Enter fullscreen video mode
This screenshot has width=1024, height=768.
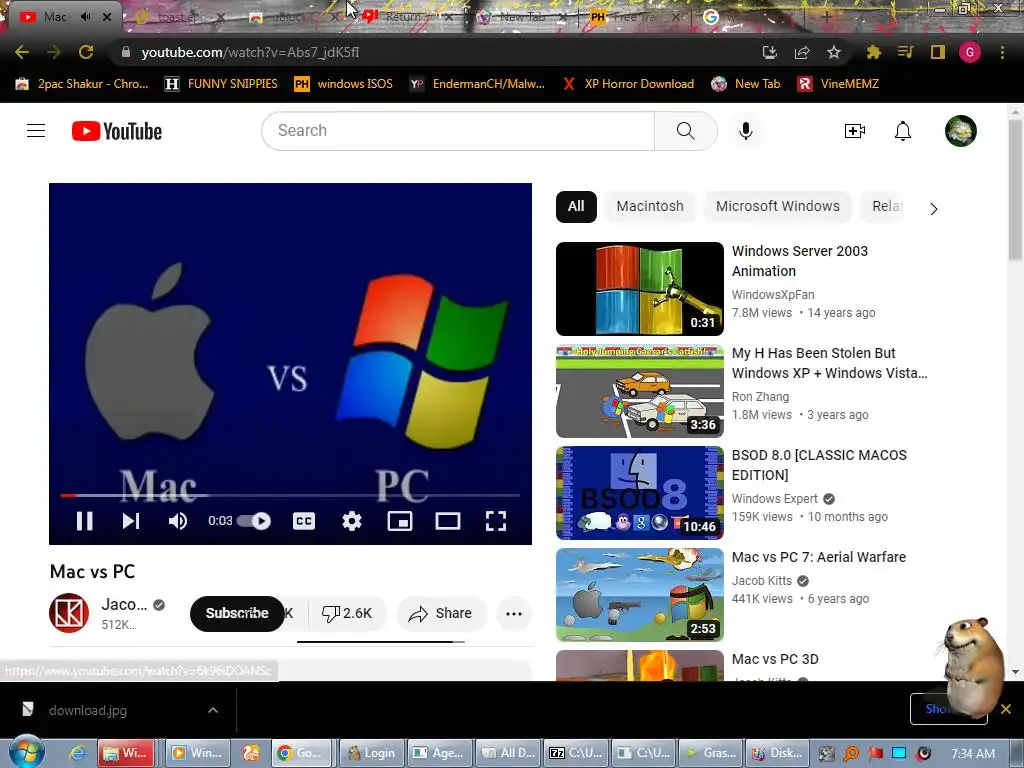click(x=496, y=520)
